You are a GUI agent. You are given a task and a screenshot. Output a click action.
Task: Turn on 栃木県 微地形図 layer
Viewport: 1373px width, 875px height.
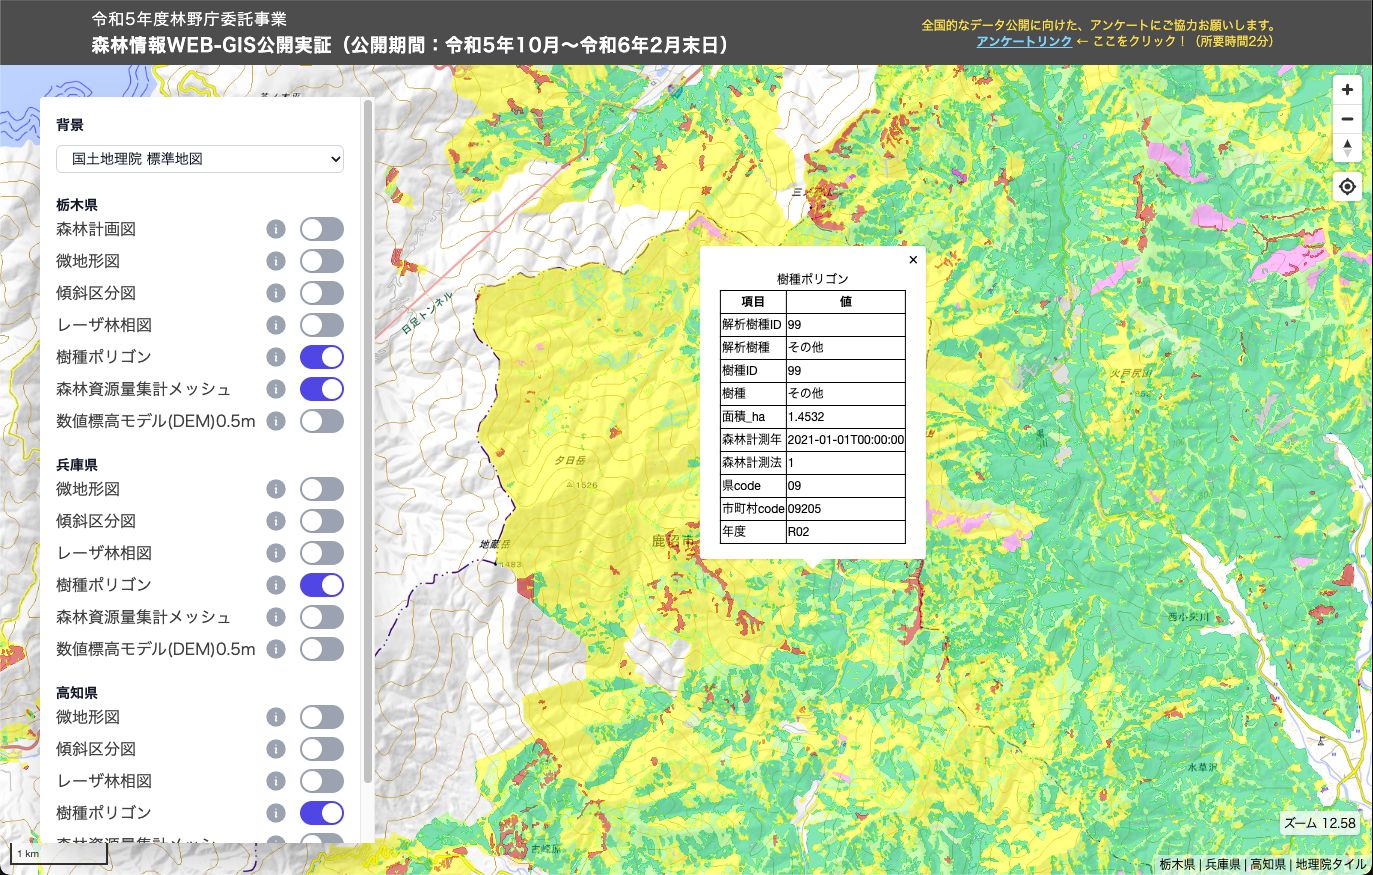(x=322, y=261)
